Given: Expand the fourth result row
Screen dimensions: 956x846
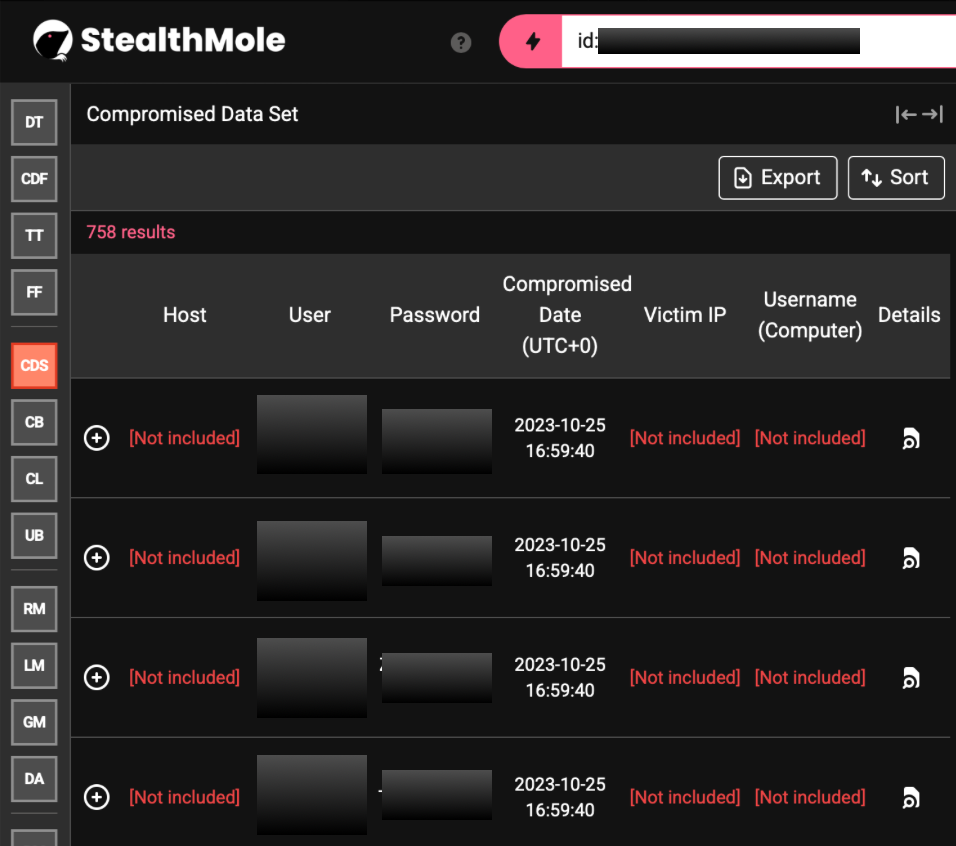Looking at the screenshot, I should pos(97,798).
